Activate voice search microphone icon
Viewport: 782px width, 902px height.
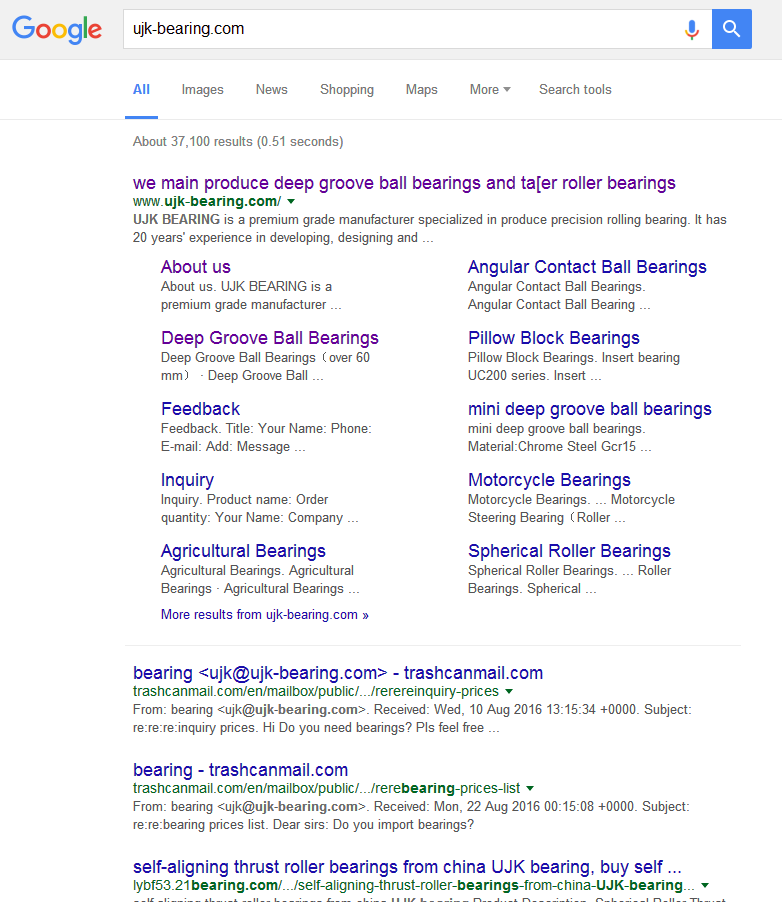691,29
